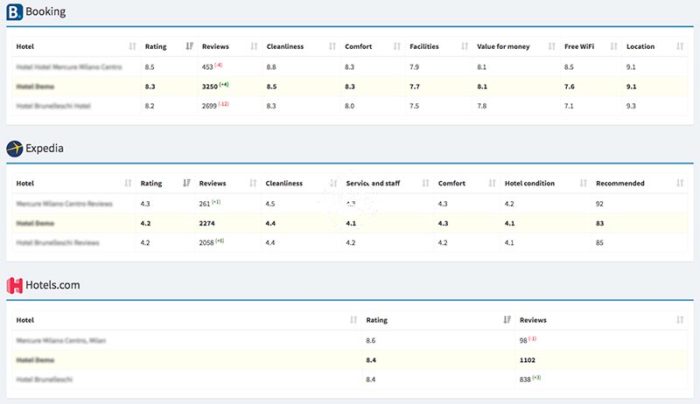This screenshot has width=700, height=404.
Task: Sort Expedia table by Hotel icon
Action: [x=128, y=183]
